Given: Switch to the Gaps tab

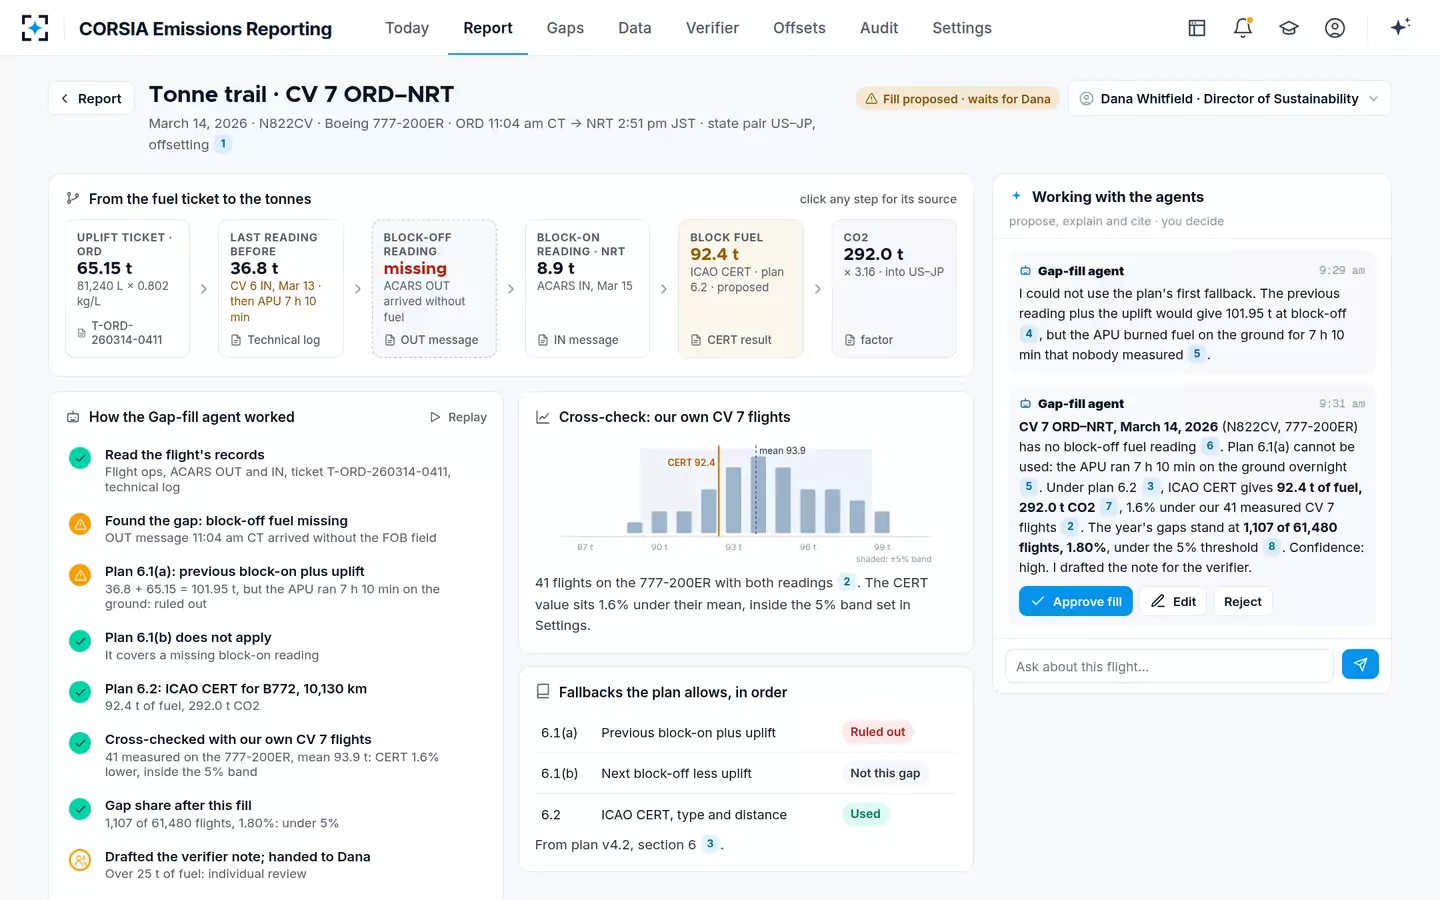Looking at the screenshot, I should click(x=565, y=28).
